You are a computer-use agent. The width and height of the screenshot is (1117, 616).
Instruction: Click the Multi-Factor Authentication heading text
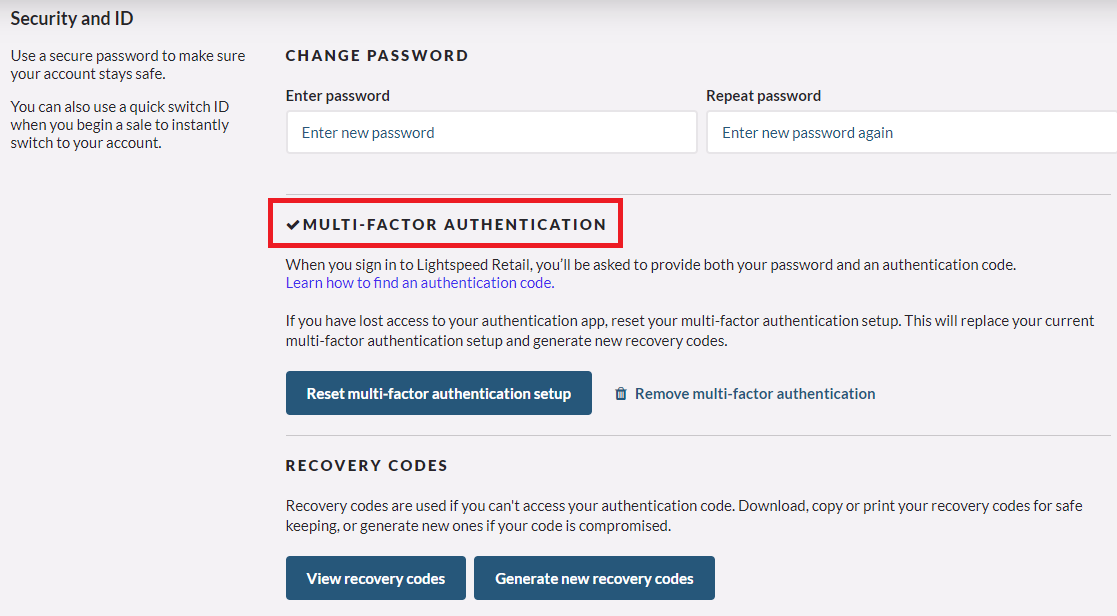click(x=454, y=225)
